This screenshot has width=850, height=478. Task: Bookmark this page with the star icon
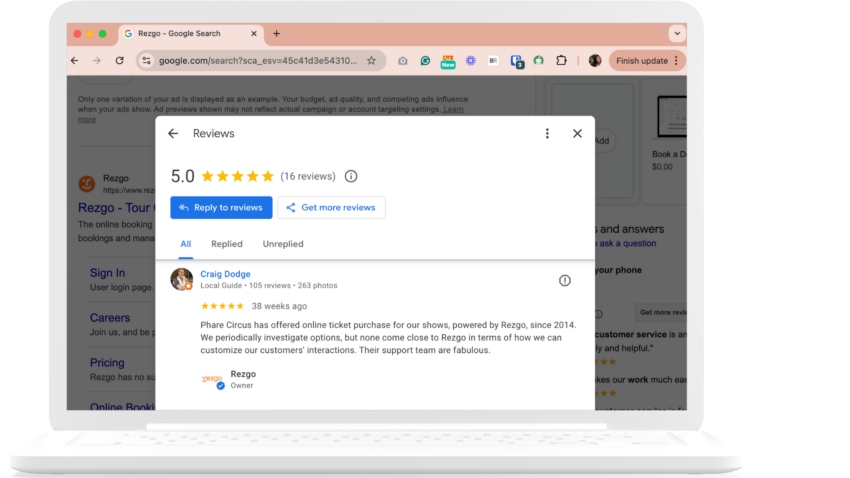pos(371,61)
